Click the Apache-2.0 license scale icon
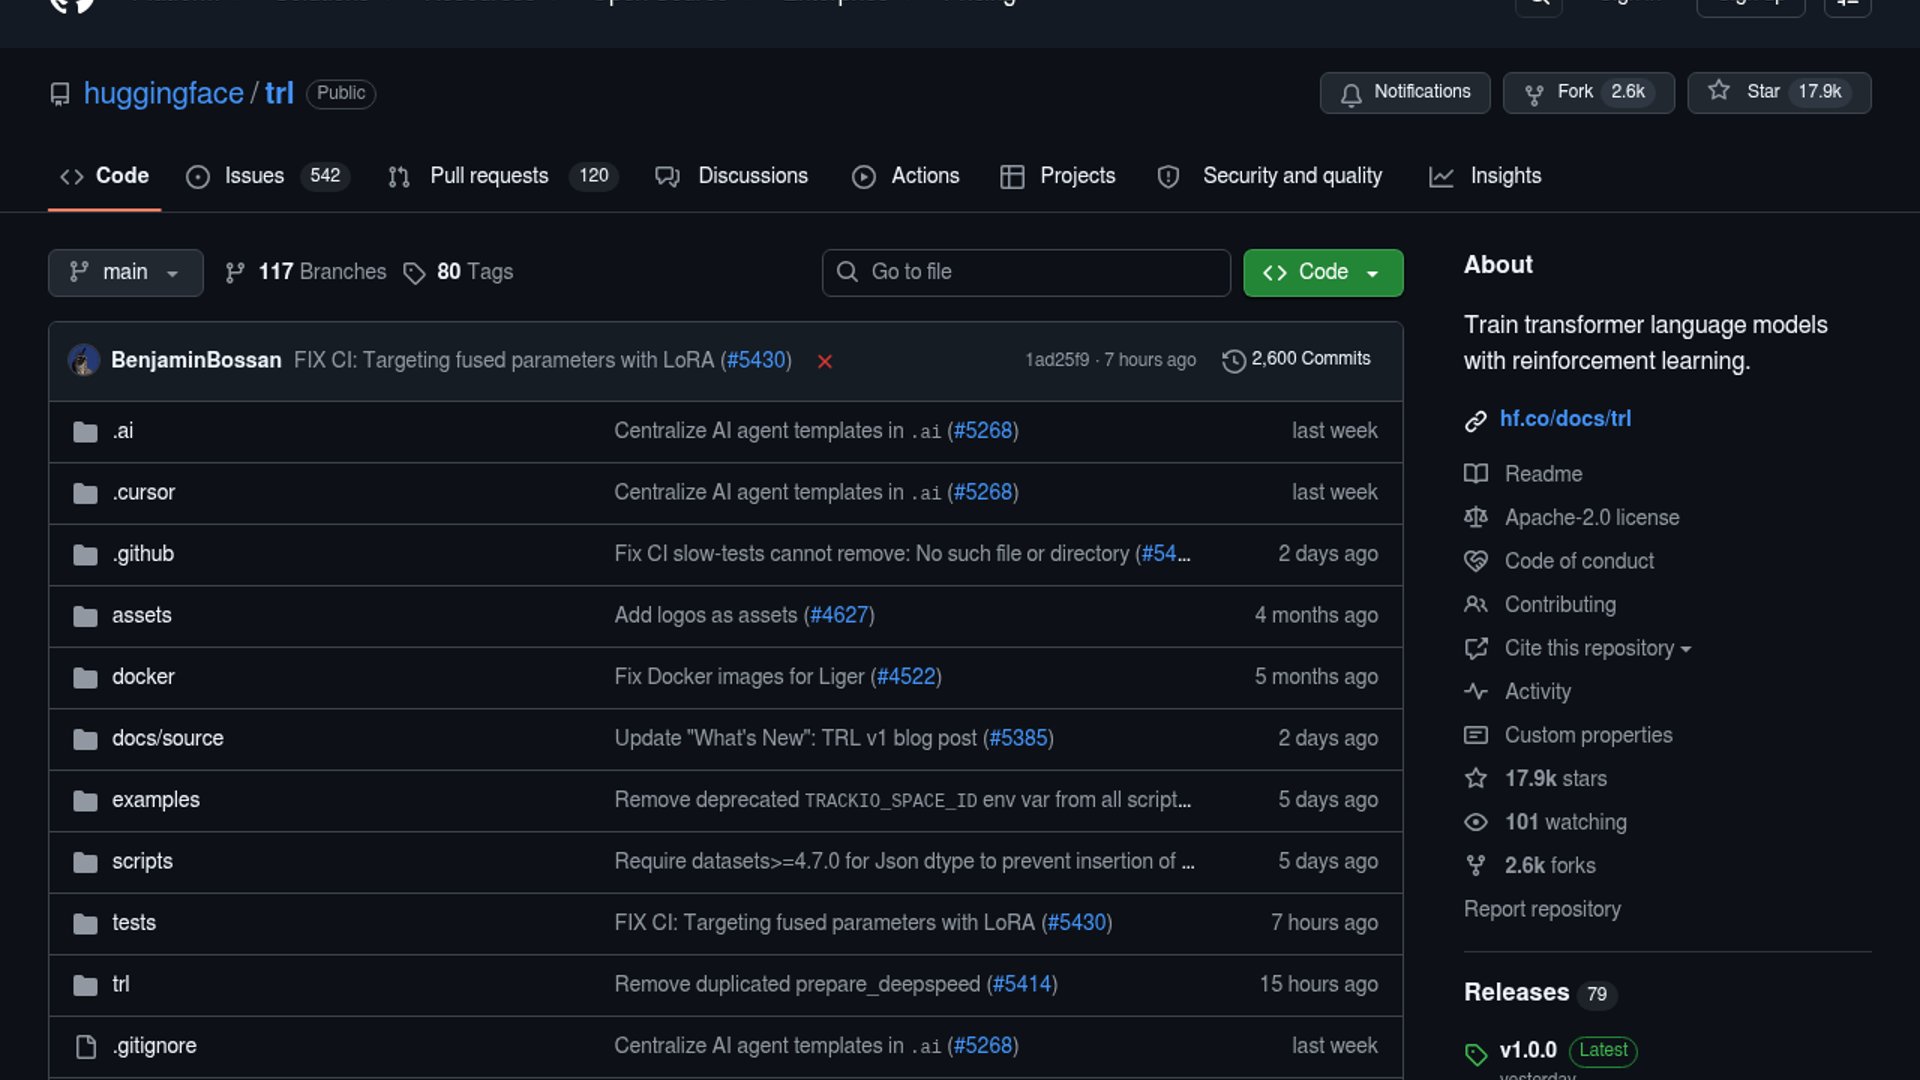The image size is (1920, 1080). pos(1476,517)
